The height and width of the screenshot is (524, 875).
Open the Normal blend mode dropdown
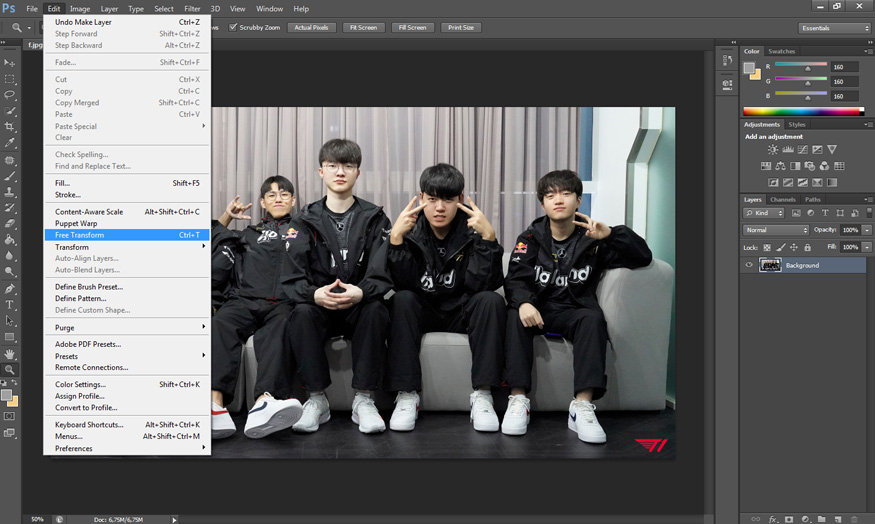pos(776,230)
